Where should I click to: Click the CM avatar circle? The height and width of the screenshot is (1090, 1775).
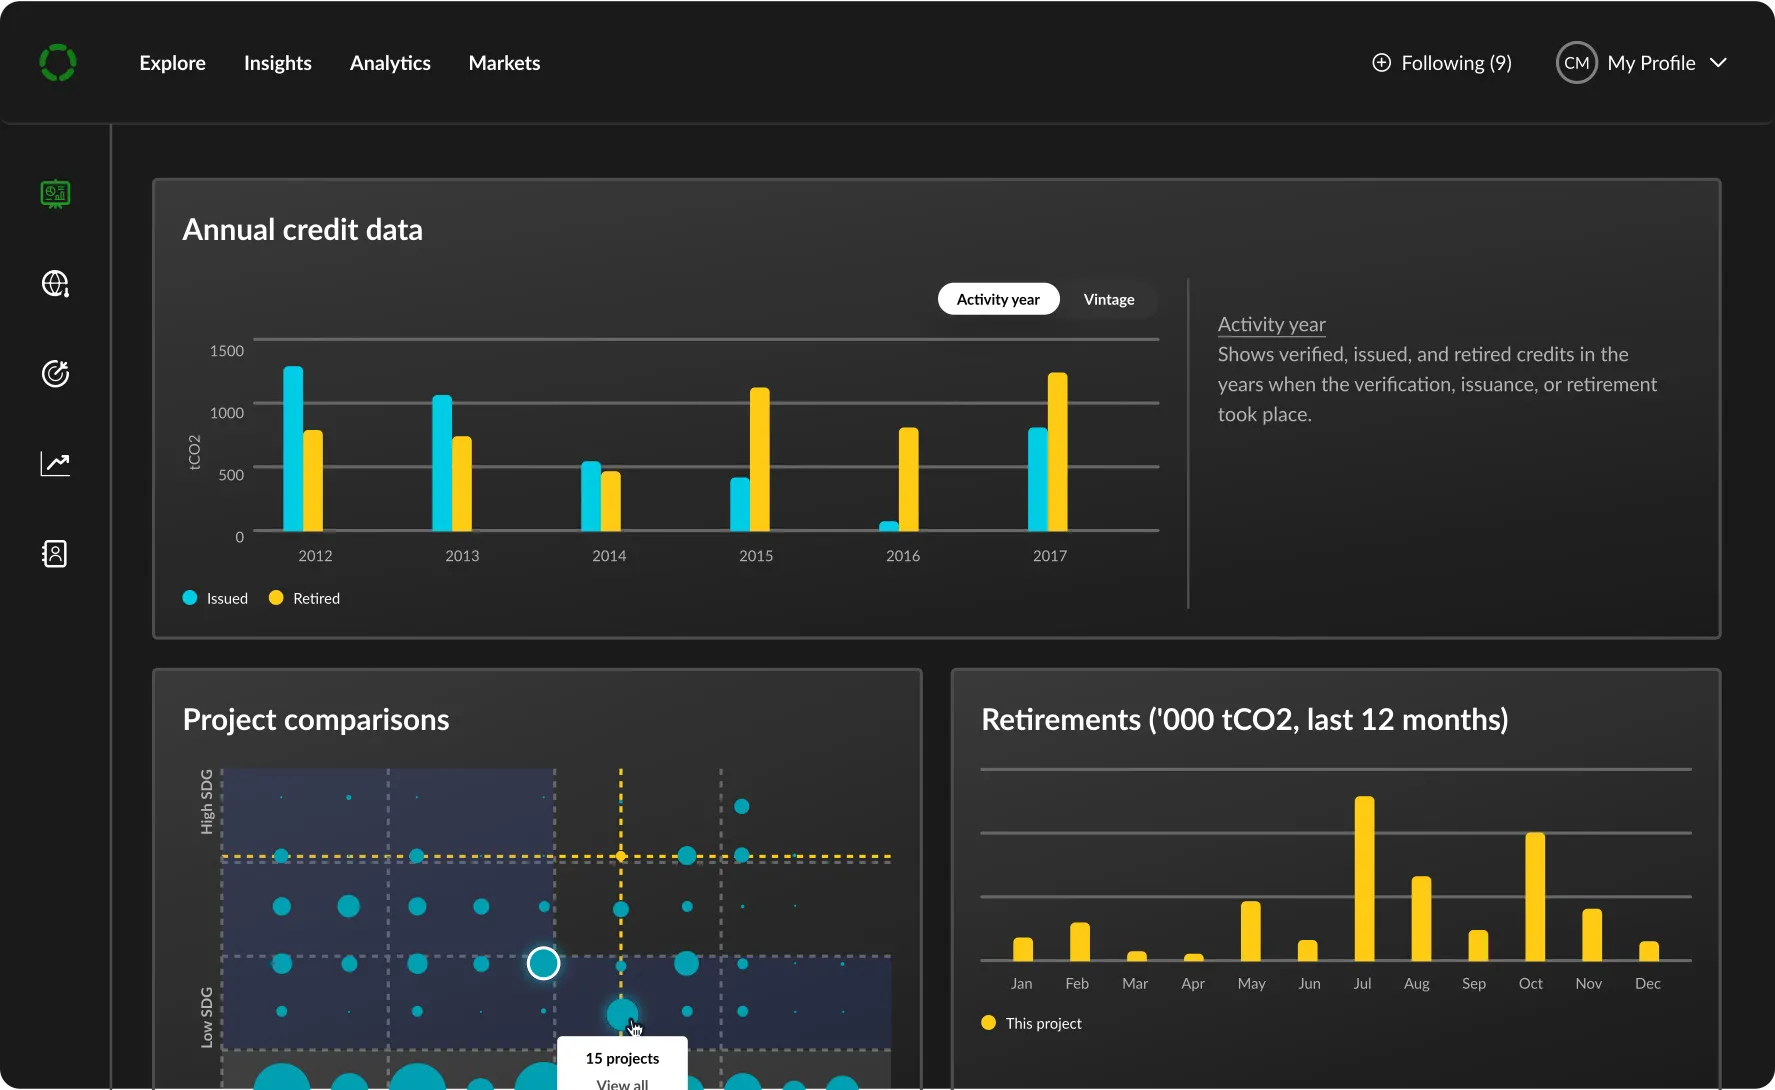[1576, 63]
